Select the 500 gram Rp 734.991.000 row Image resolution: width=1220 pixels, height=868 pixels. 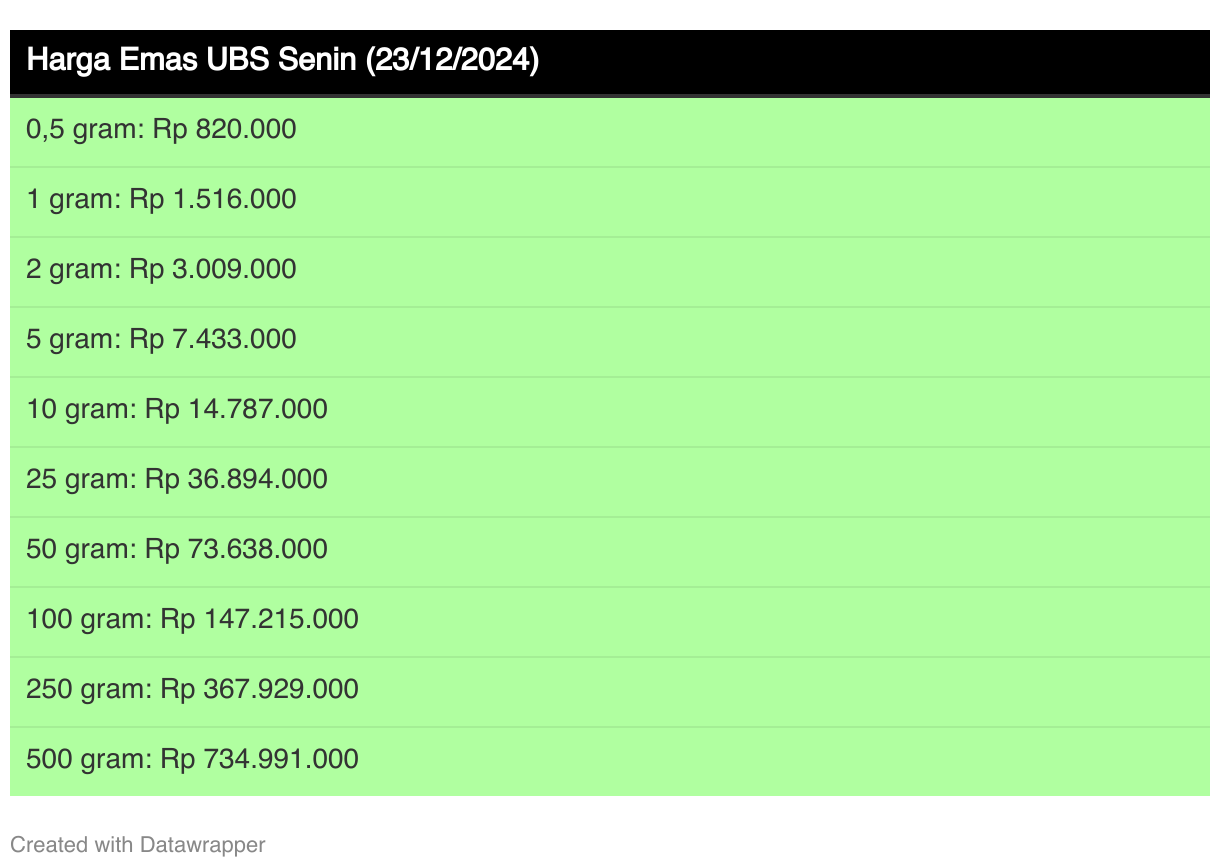610,761
